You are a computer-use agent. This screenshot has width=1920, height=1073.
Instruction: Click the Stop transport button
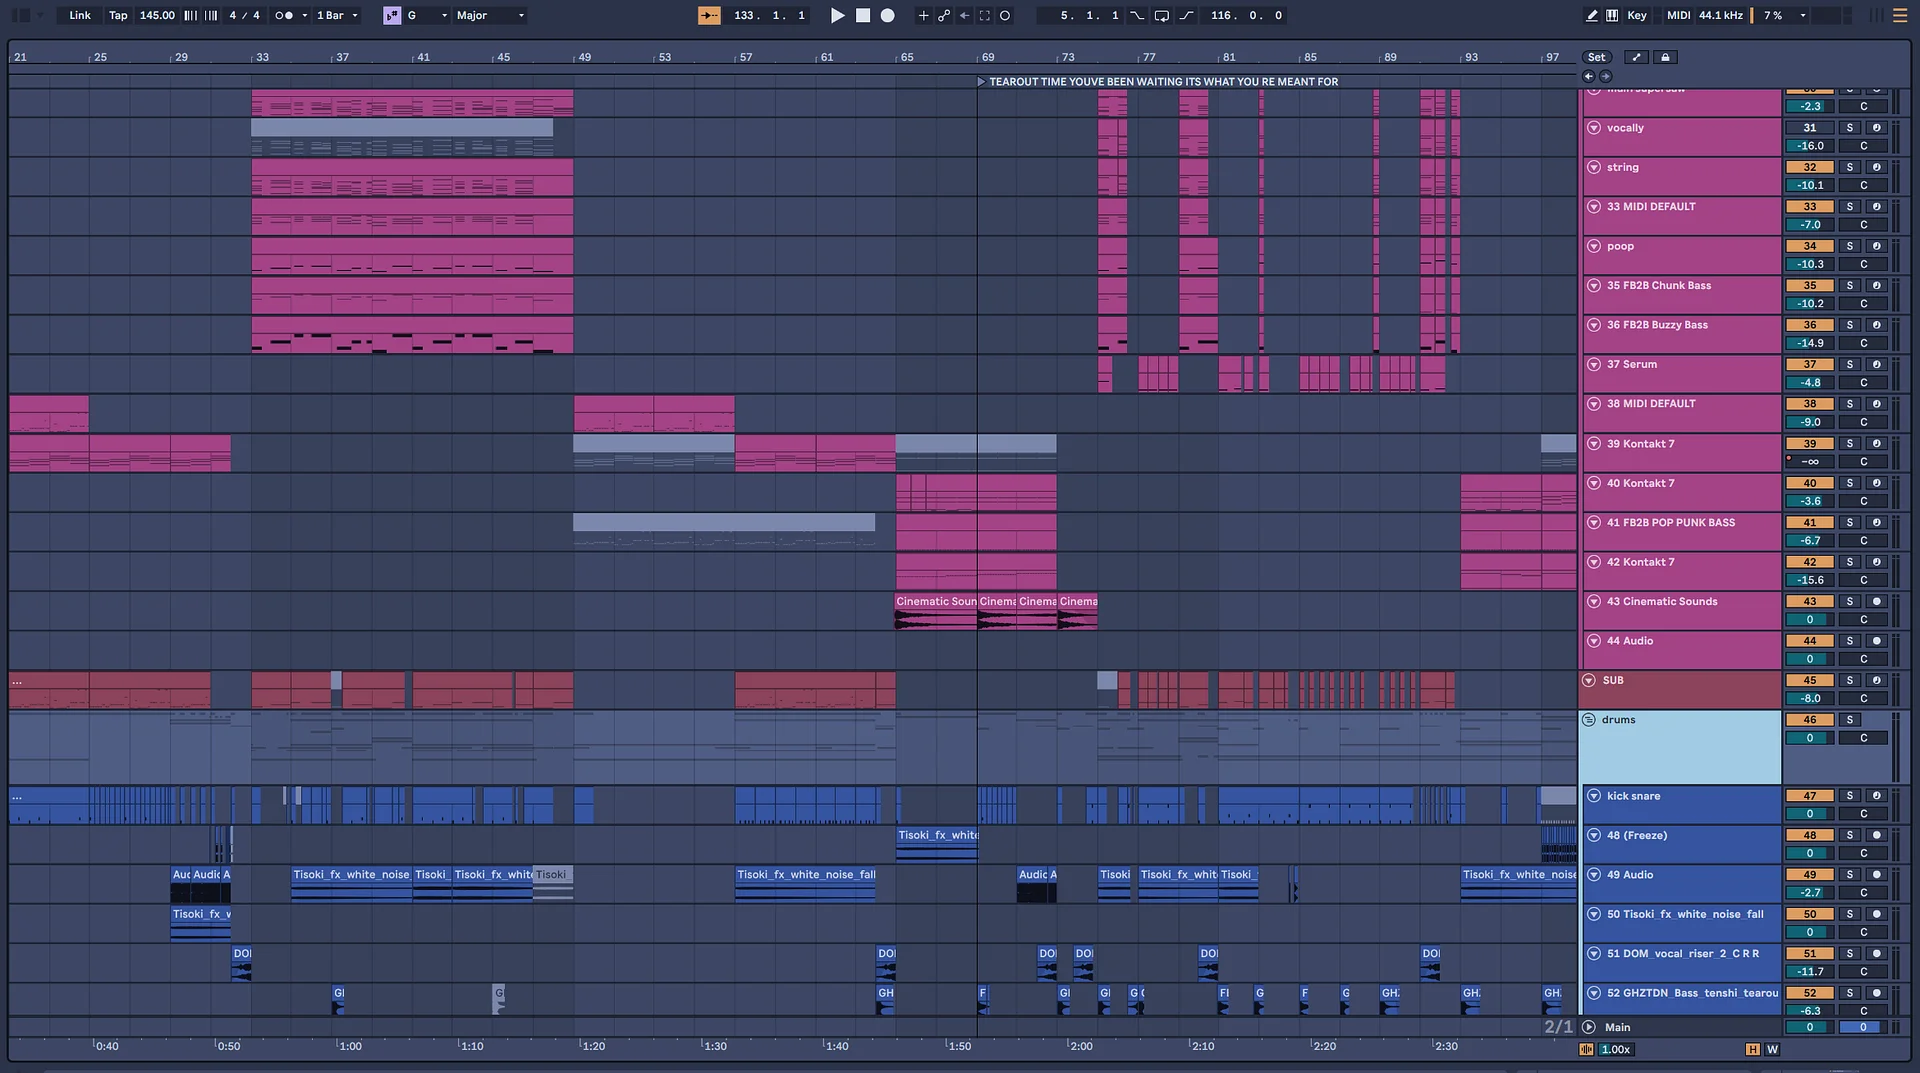pos(863,15)
